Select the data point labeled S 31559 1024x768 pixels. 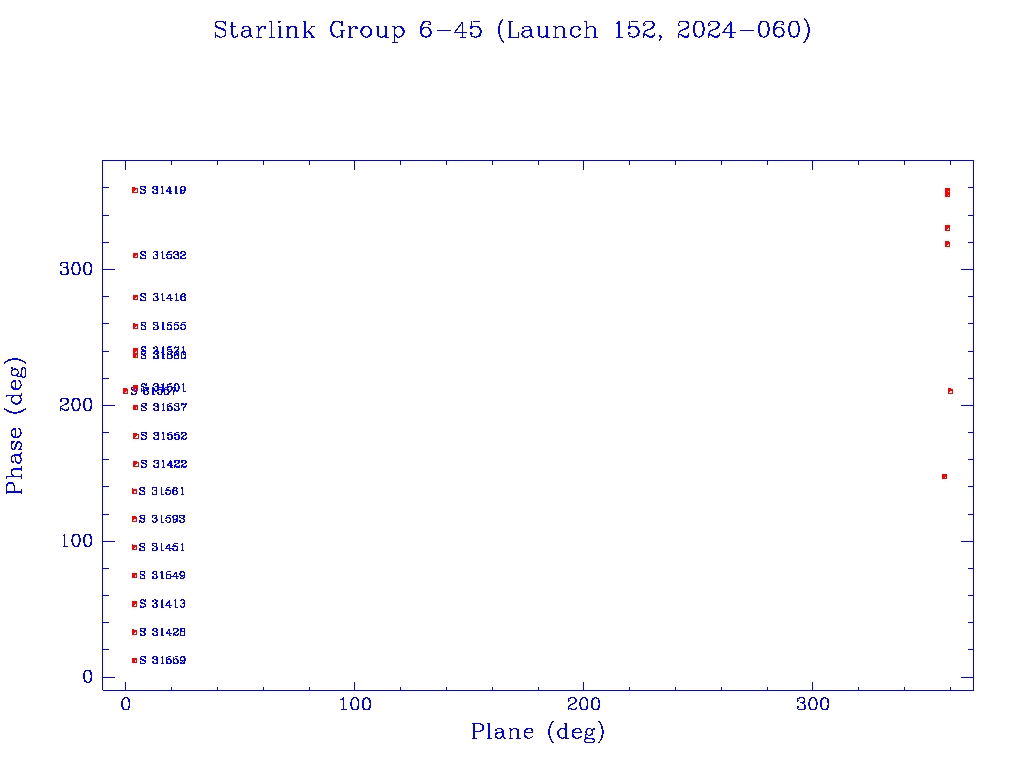(x=135, y=660)
